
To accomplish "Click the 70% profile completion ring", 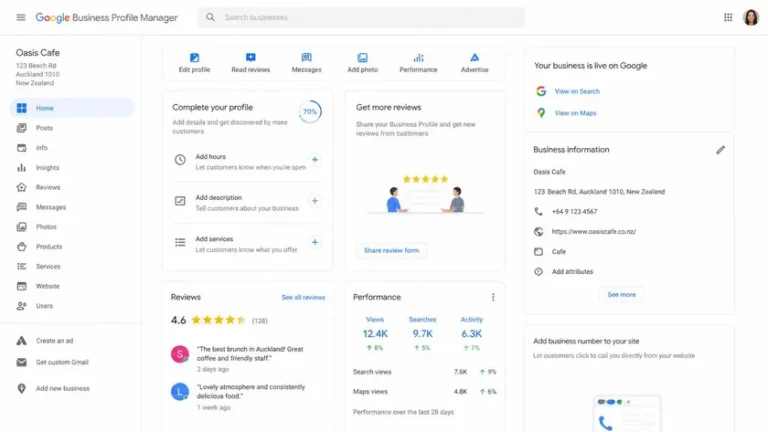I will (310, 112).
